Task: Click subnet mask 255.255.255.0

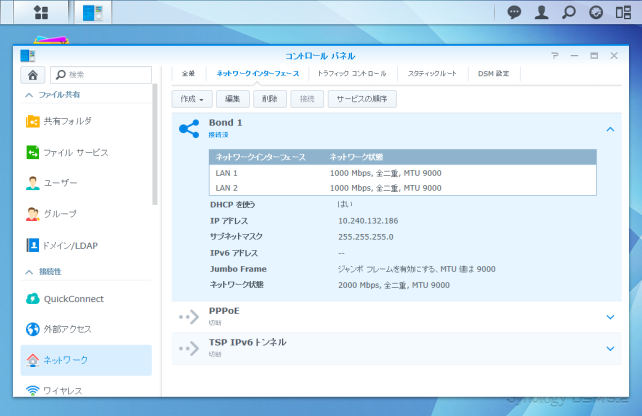Action: [366, 237]
